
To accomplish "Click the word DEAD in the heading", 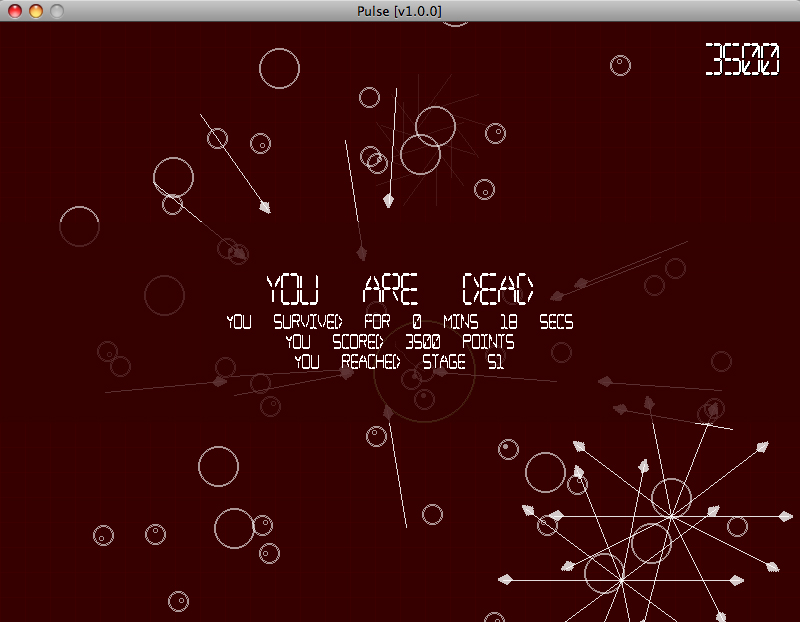I will [x=498, y=289].
